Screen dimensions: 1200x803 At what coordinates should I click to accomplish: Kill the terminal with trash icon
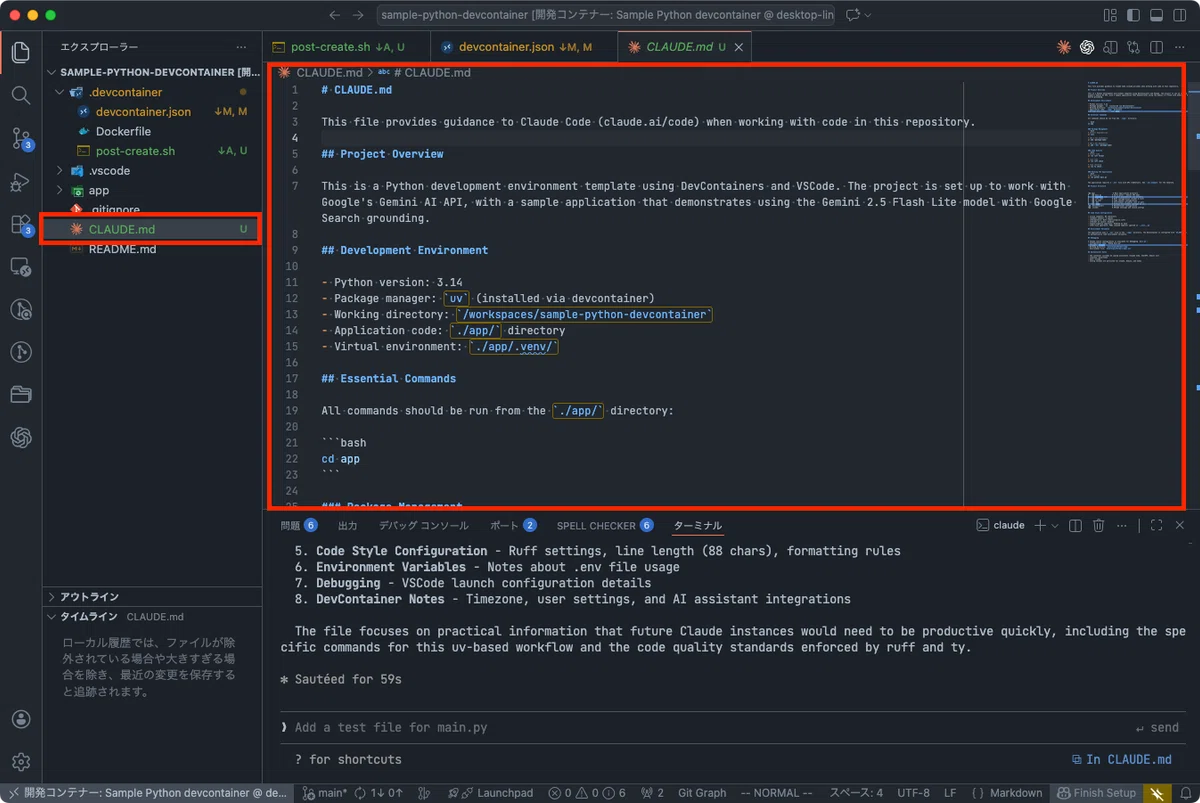[x=1099, y=525]
